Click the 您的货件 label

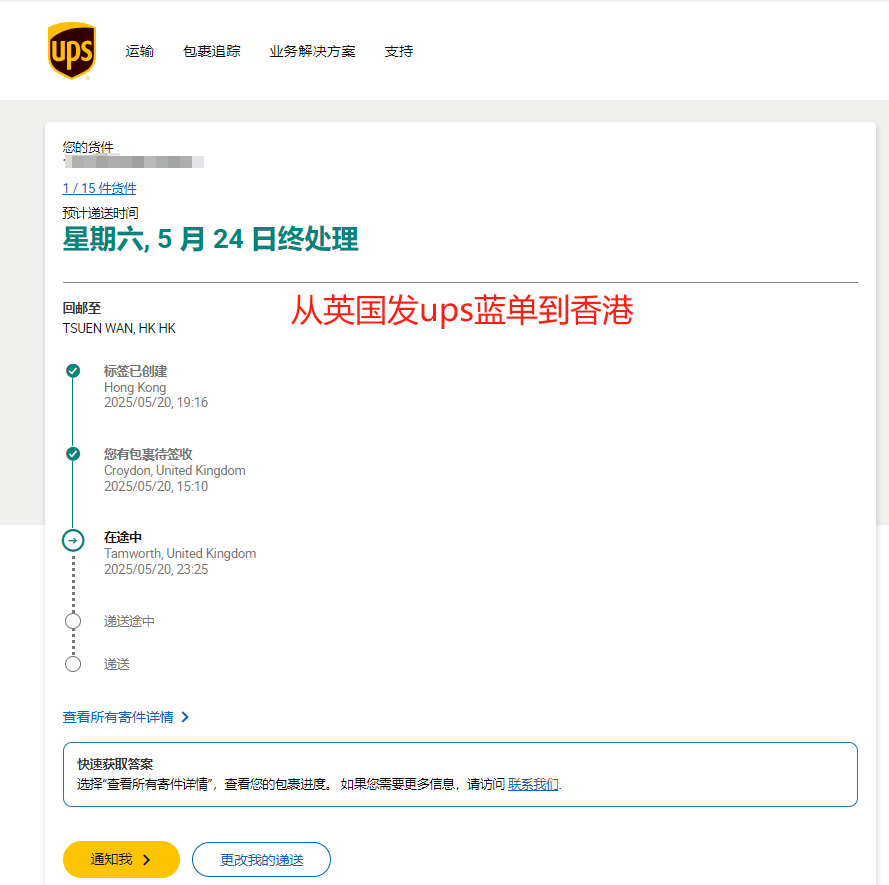(x=88, y=147)
